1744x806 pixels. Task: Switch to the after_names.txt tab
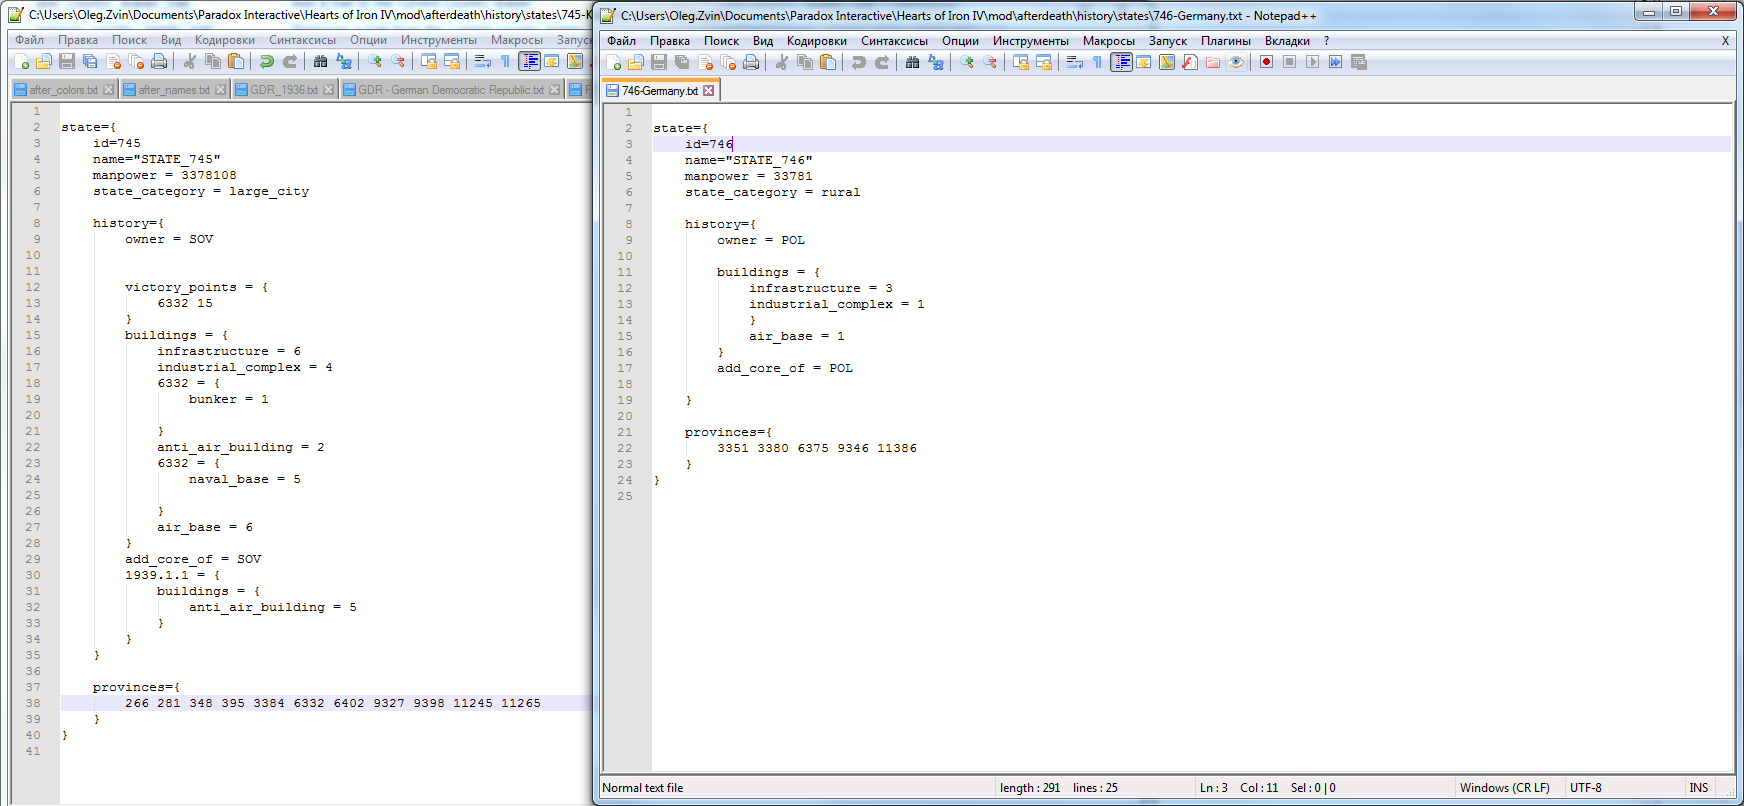coord(173,90)
